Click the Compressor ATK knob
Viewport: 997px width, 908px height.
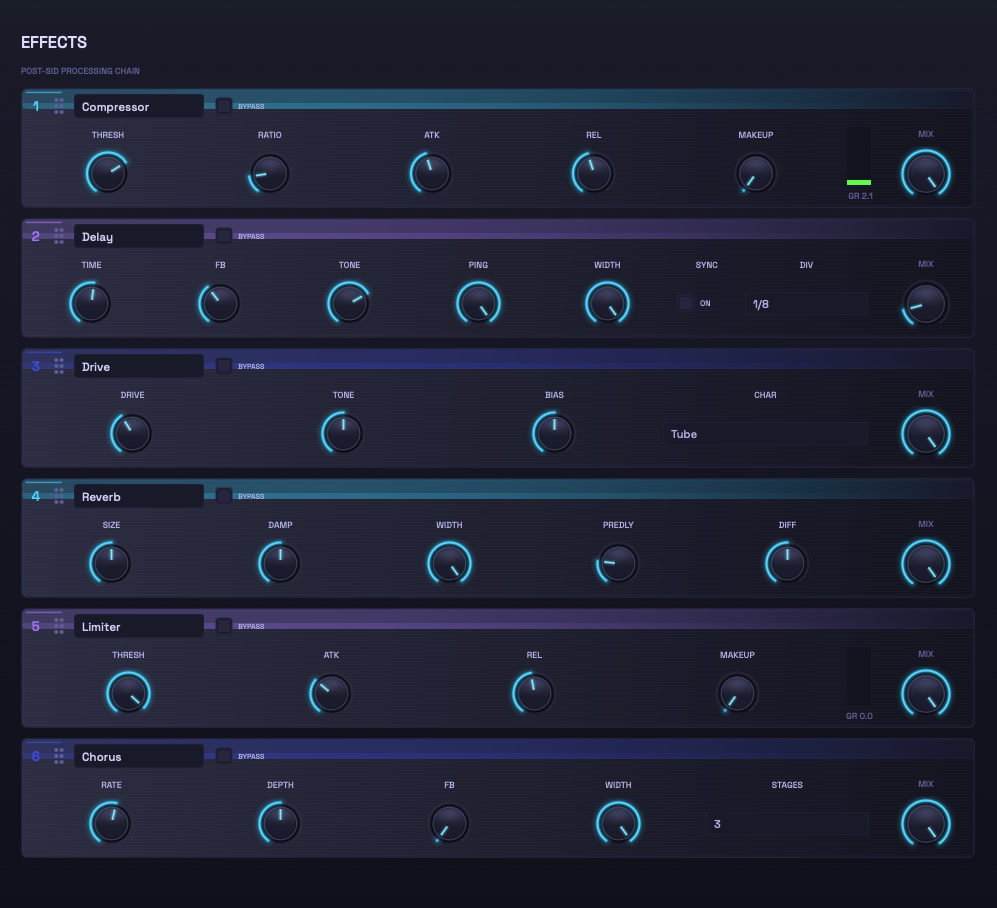432,173
